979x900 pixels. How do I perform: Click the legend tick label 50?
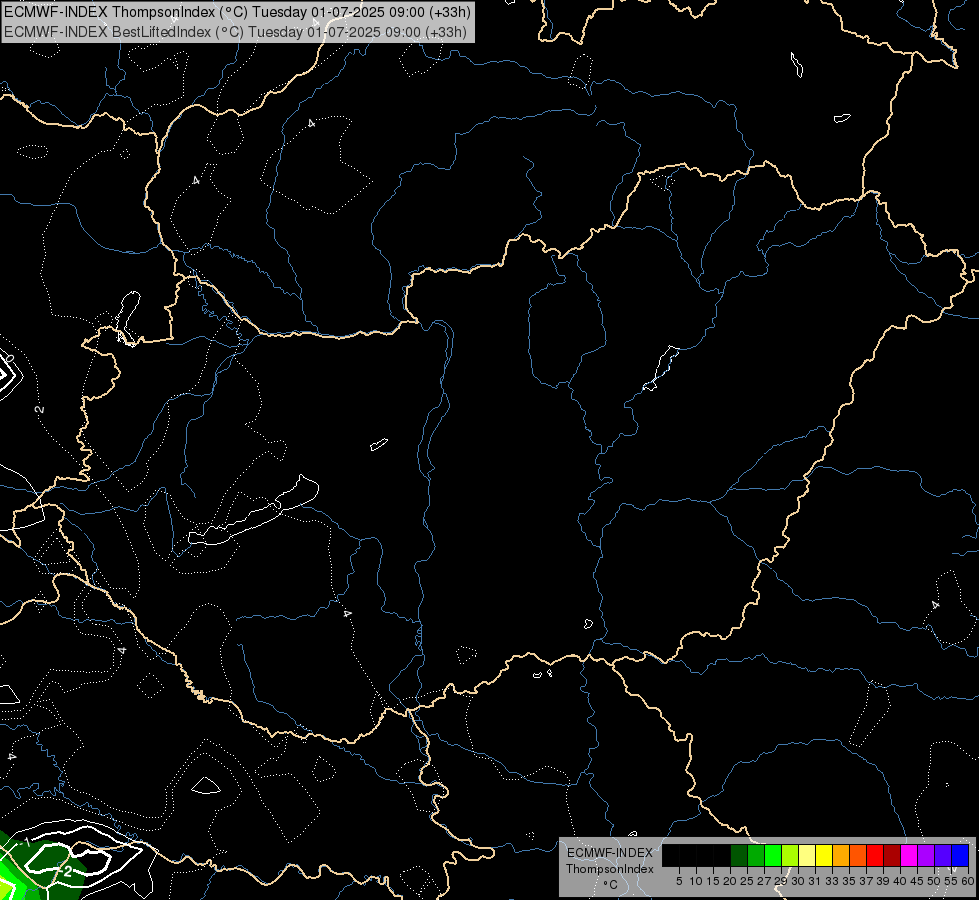934,881
